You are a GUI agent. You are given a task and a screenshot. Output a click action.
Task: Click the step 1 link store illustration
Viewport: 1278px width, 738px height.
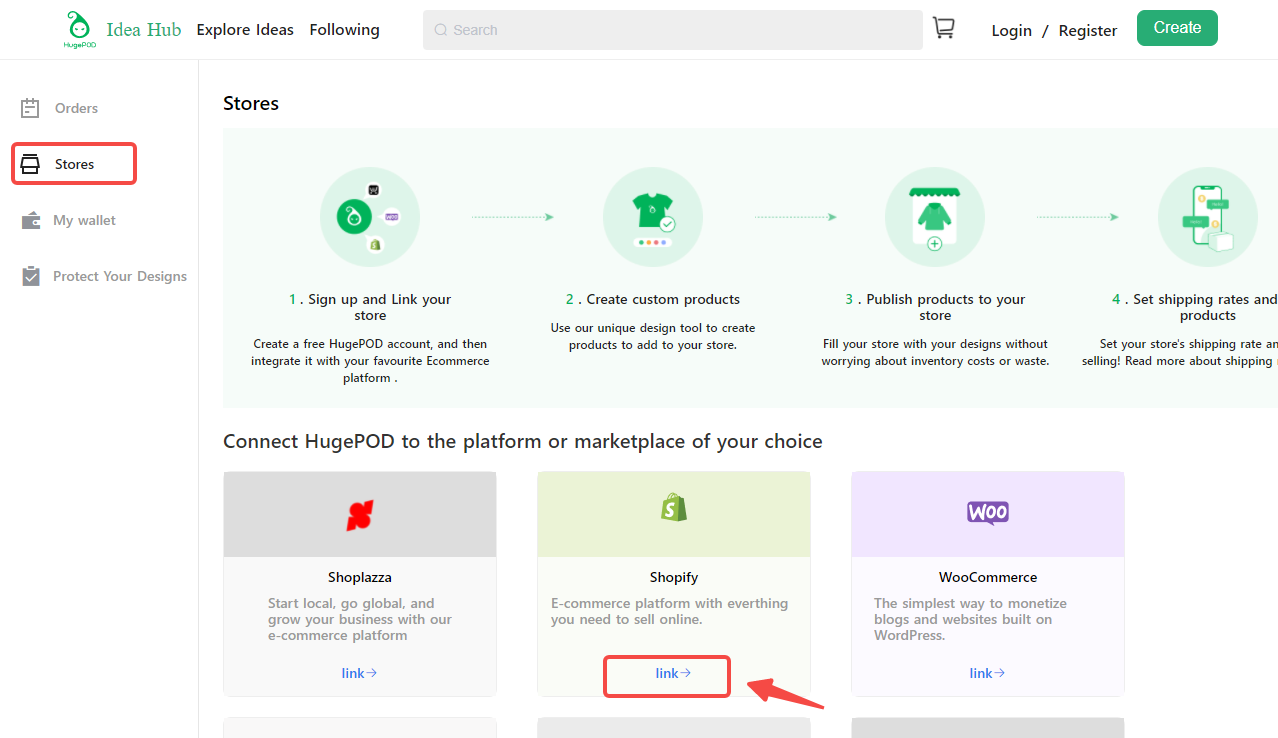[x=370, y=217]
